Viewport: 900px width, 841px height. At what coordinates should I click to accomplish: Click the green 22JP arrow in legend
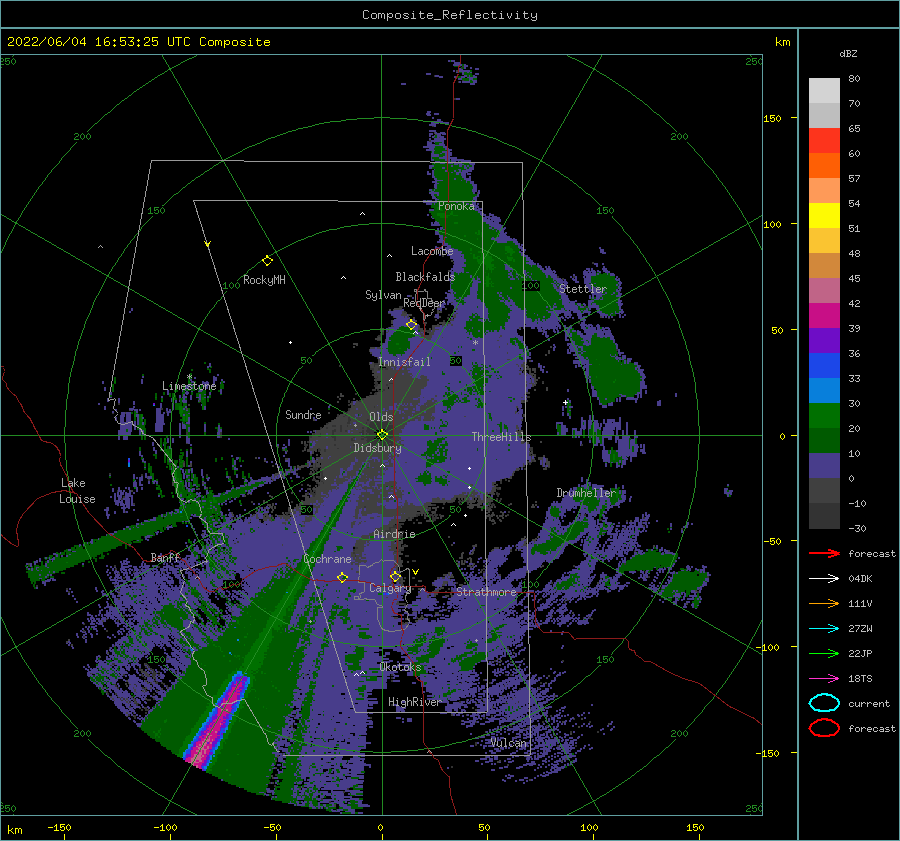(824, 653)
